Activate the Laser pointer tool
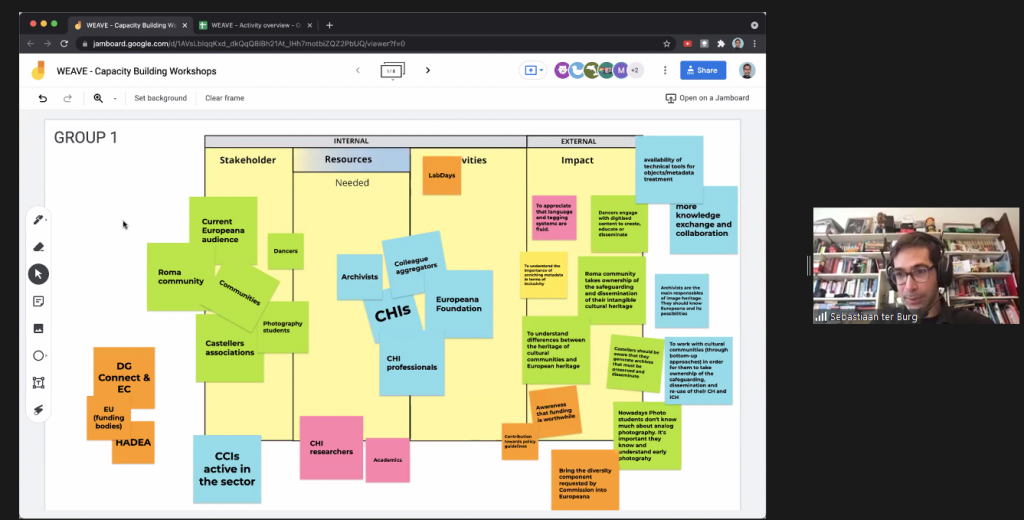The height and width of the screenshot is (520, 1024). point(39,410)
